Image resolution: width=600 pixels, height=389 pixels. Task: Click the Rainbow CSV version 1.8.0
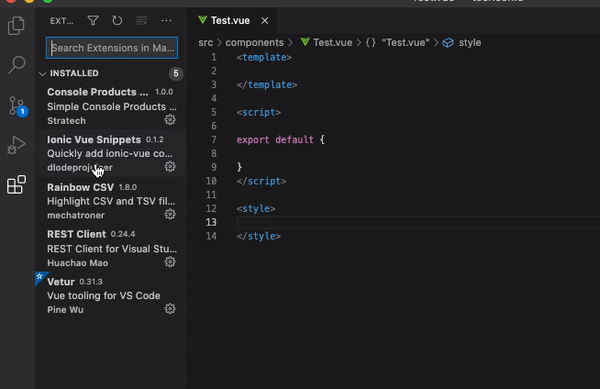[128, 187]
